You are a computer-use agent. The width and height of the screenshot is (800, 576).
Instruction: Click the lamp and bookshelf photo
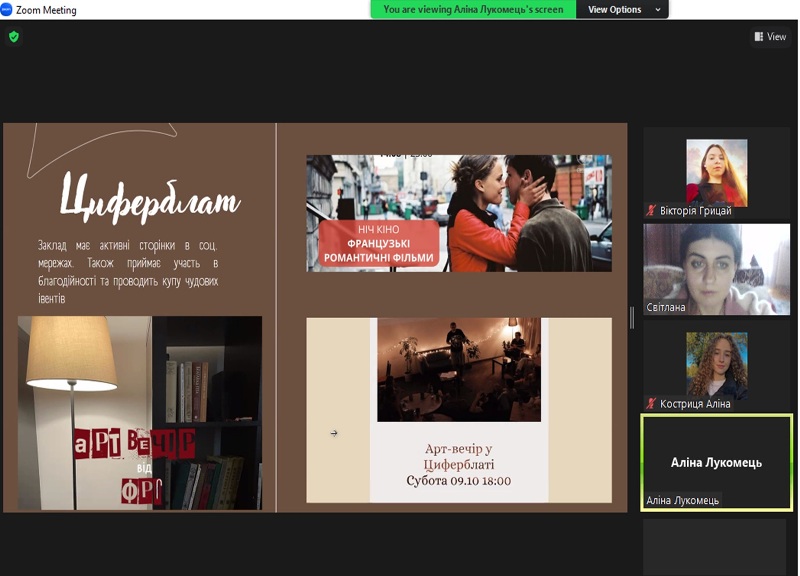click(140, 412)
